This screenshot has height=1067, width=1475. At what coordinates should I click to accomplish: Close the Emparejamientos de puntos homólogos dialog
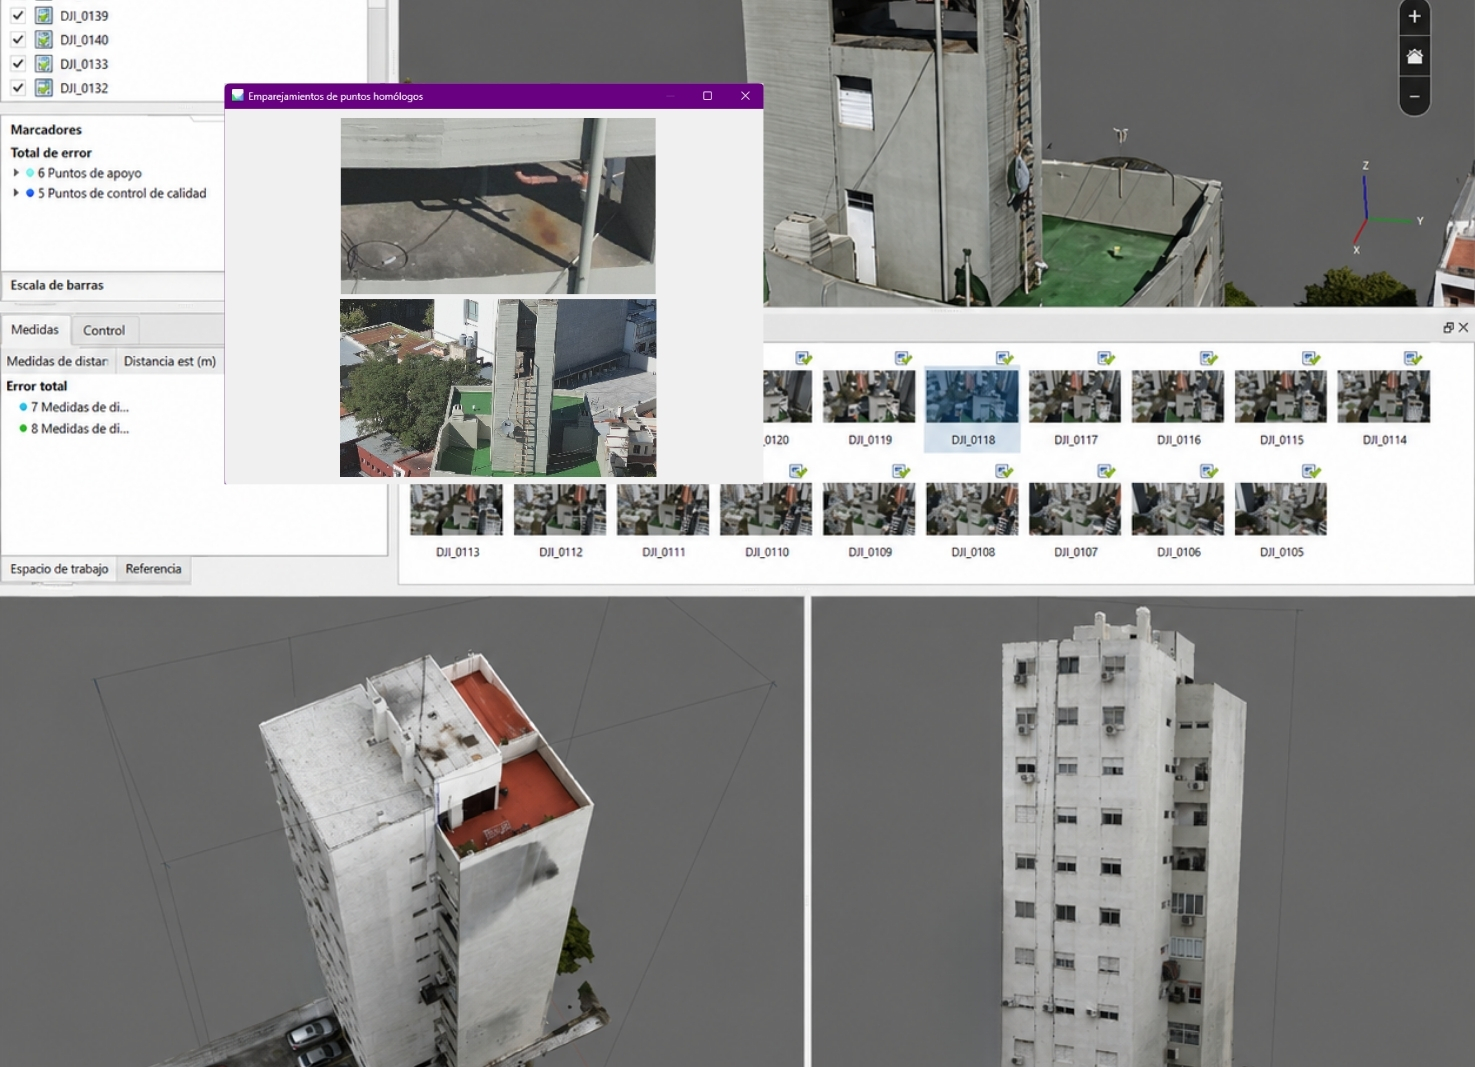tap(745, 96)
